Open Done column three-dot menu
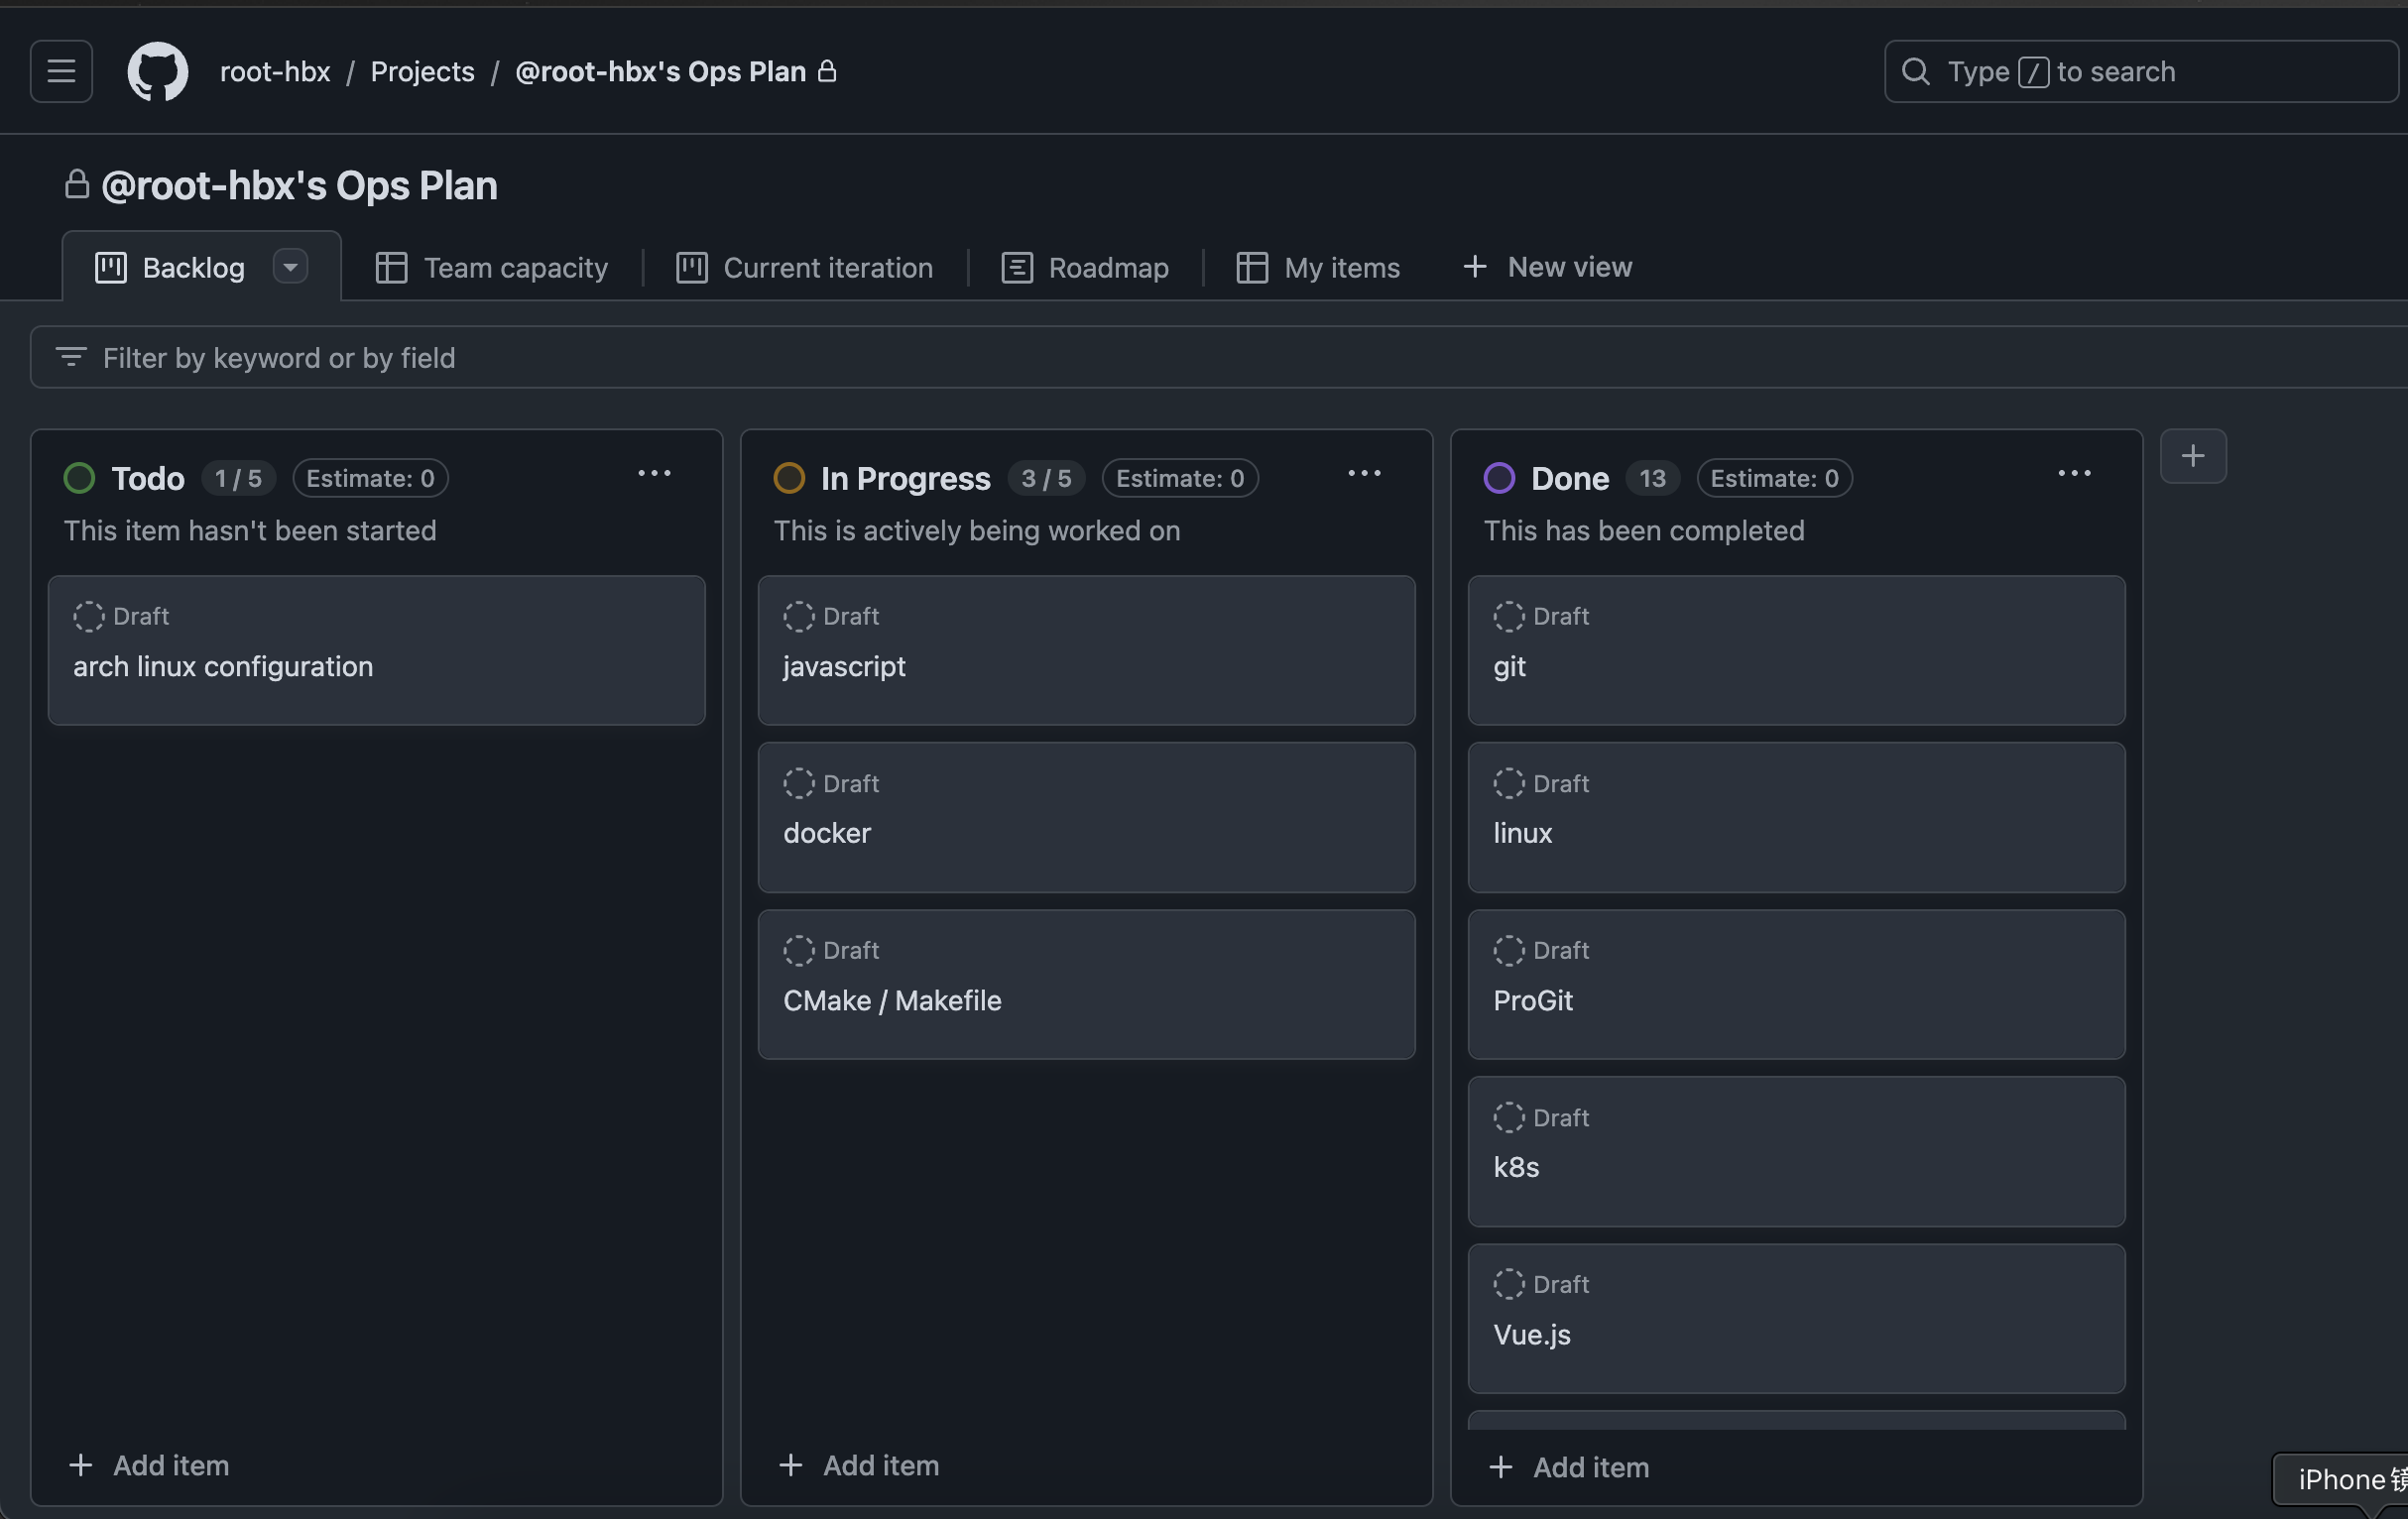Viewport: 2408px width, 1519px height. pyautogui.click(x=2074, y=474)
